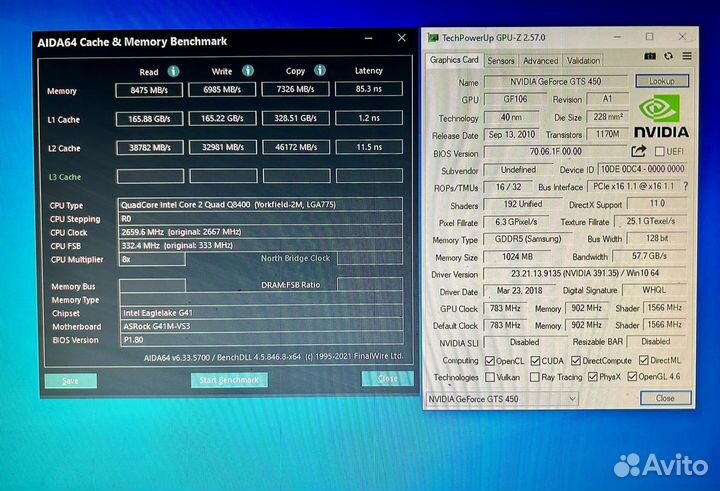
Task: Click GPU-Z title bar app icon
Action: coord(433,38)
